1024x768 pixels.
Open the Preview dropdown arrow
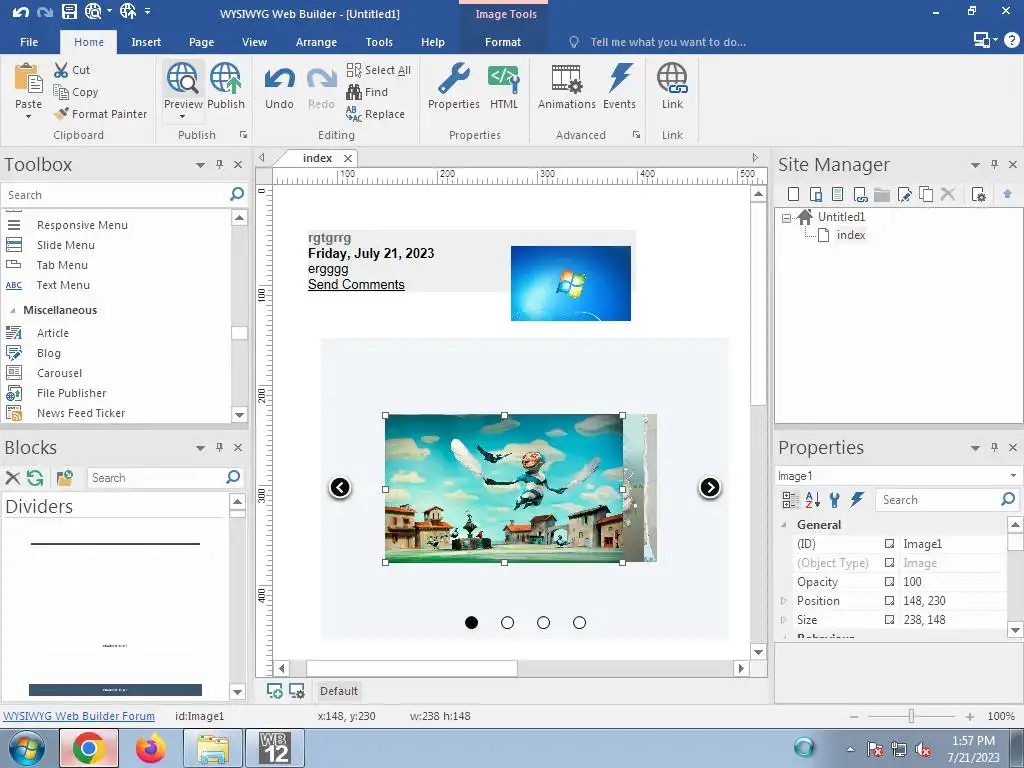point(182,117)
